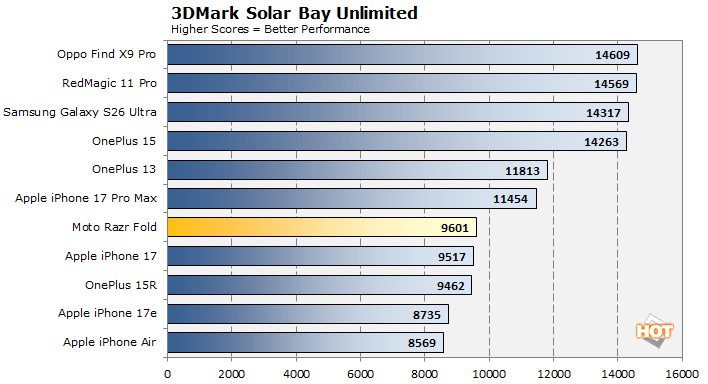Click the x-axis label 2000
This screenshot has width=708, height=384.
pyautogui.click(x=232, y=374)
